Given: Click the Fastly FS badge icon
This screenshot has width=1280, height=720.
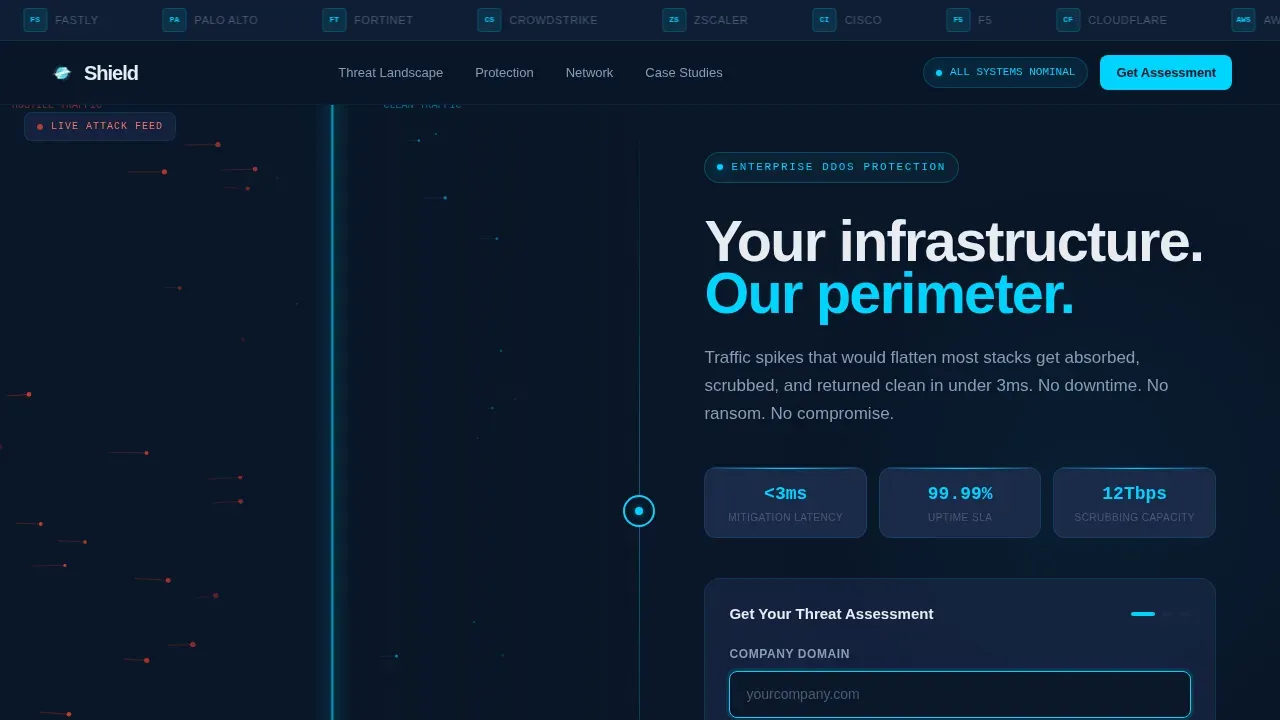Looking at the screenshot, I should [x=35, y=20].
